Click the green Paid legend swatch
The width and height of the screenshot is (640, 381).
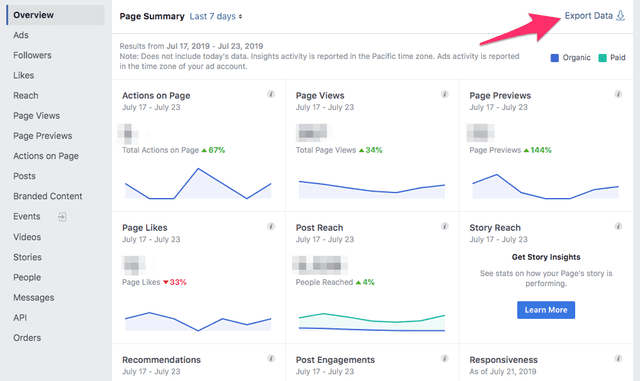tap(602, 58)
